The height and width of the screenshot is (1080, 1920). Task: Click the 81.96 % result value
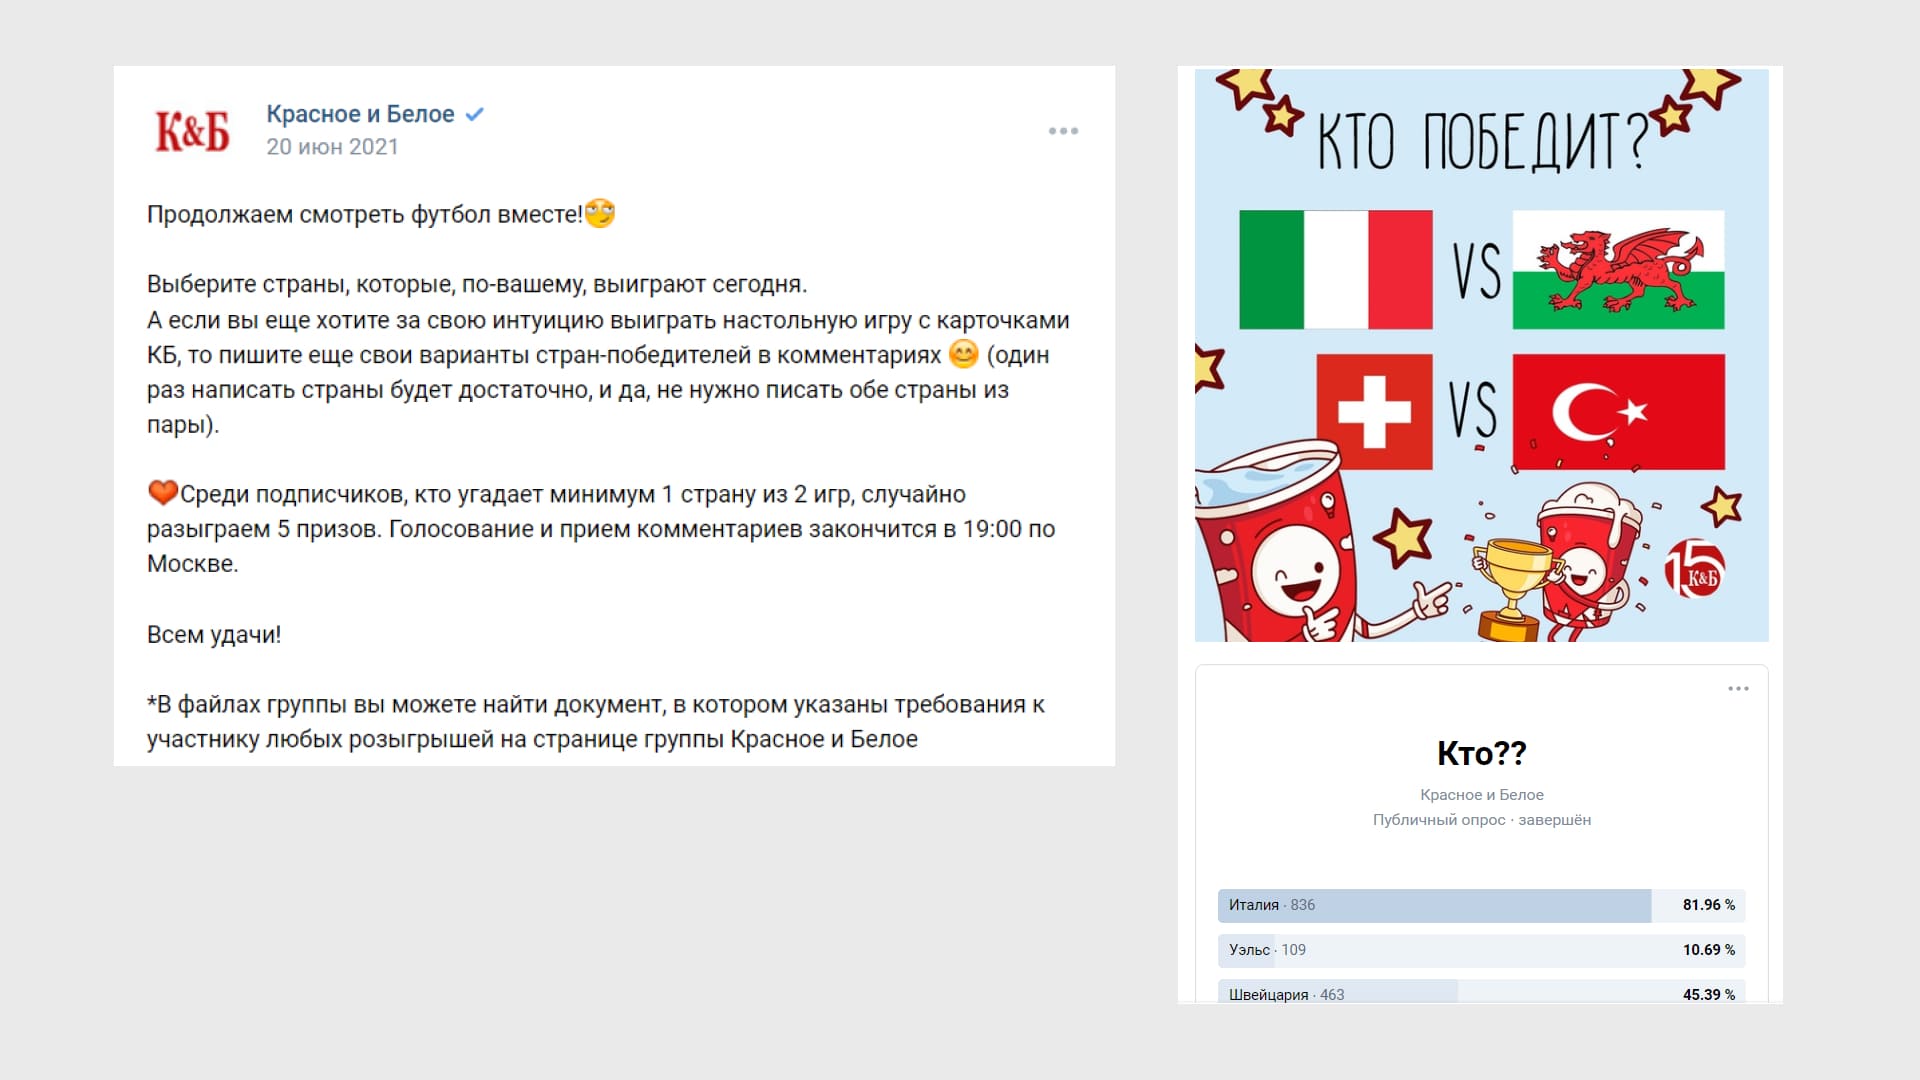(1708, 905)
